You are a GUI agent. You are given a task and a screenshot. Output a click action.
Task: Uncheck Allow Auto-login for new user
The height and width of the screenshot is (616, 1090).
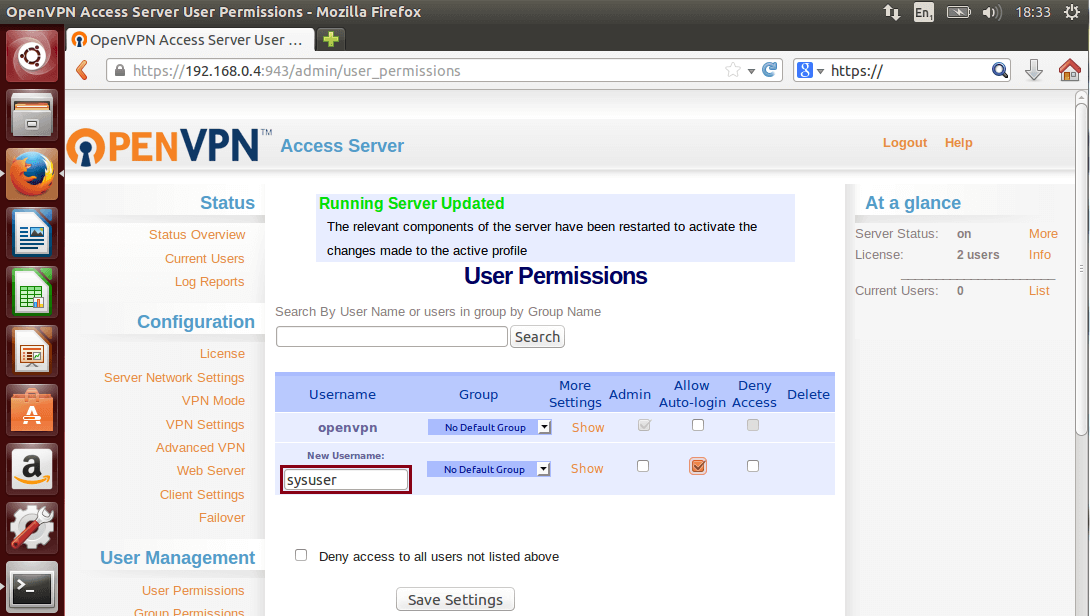pos(698,466)
